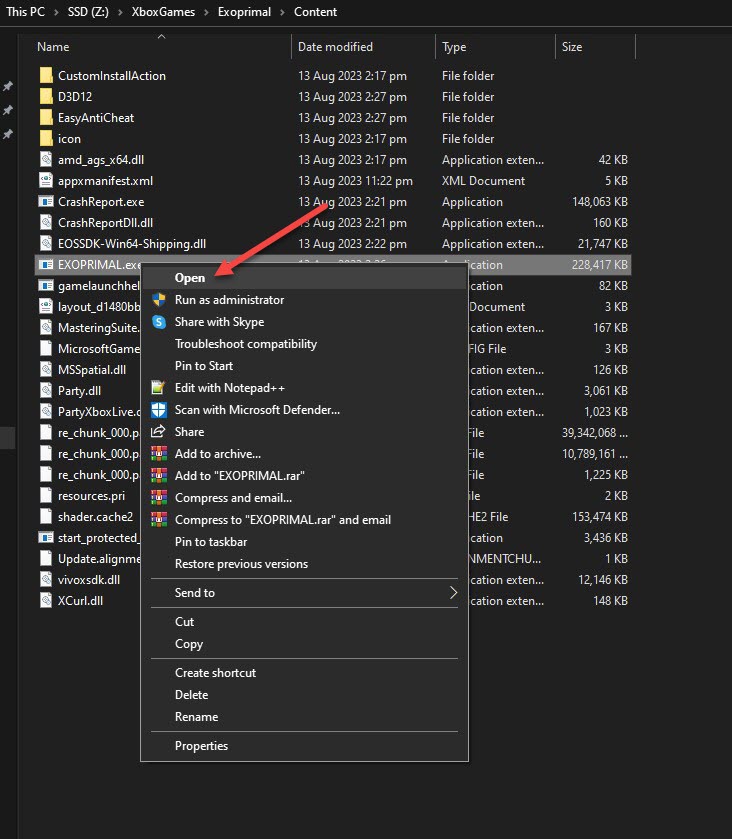Viewport: 732px width, 839px height.
Task: Open Properties from context menu
Action: pyautogui.click(x=304, y=745)
